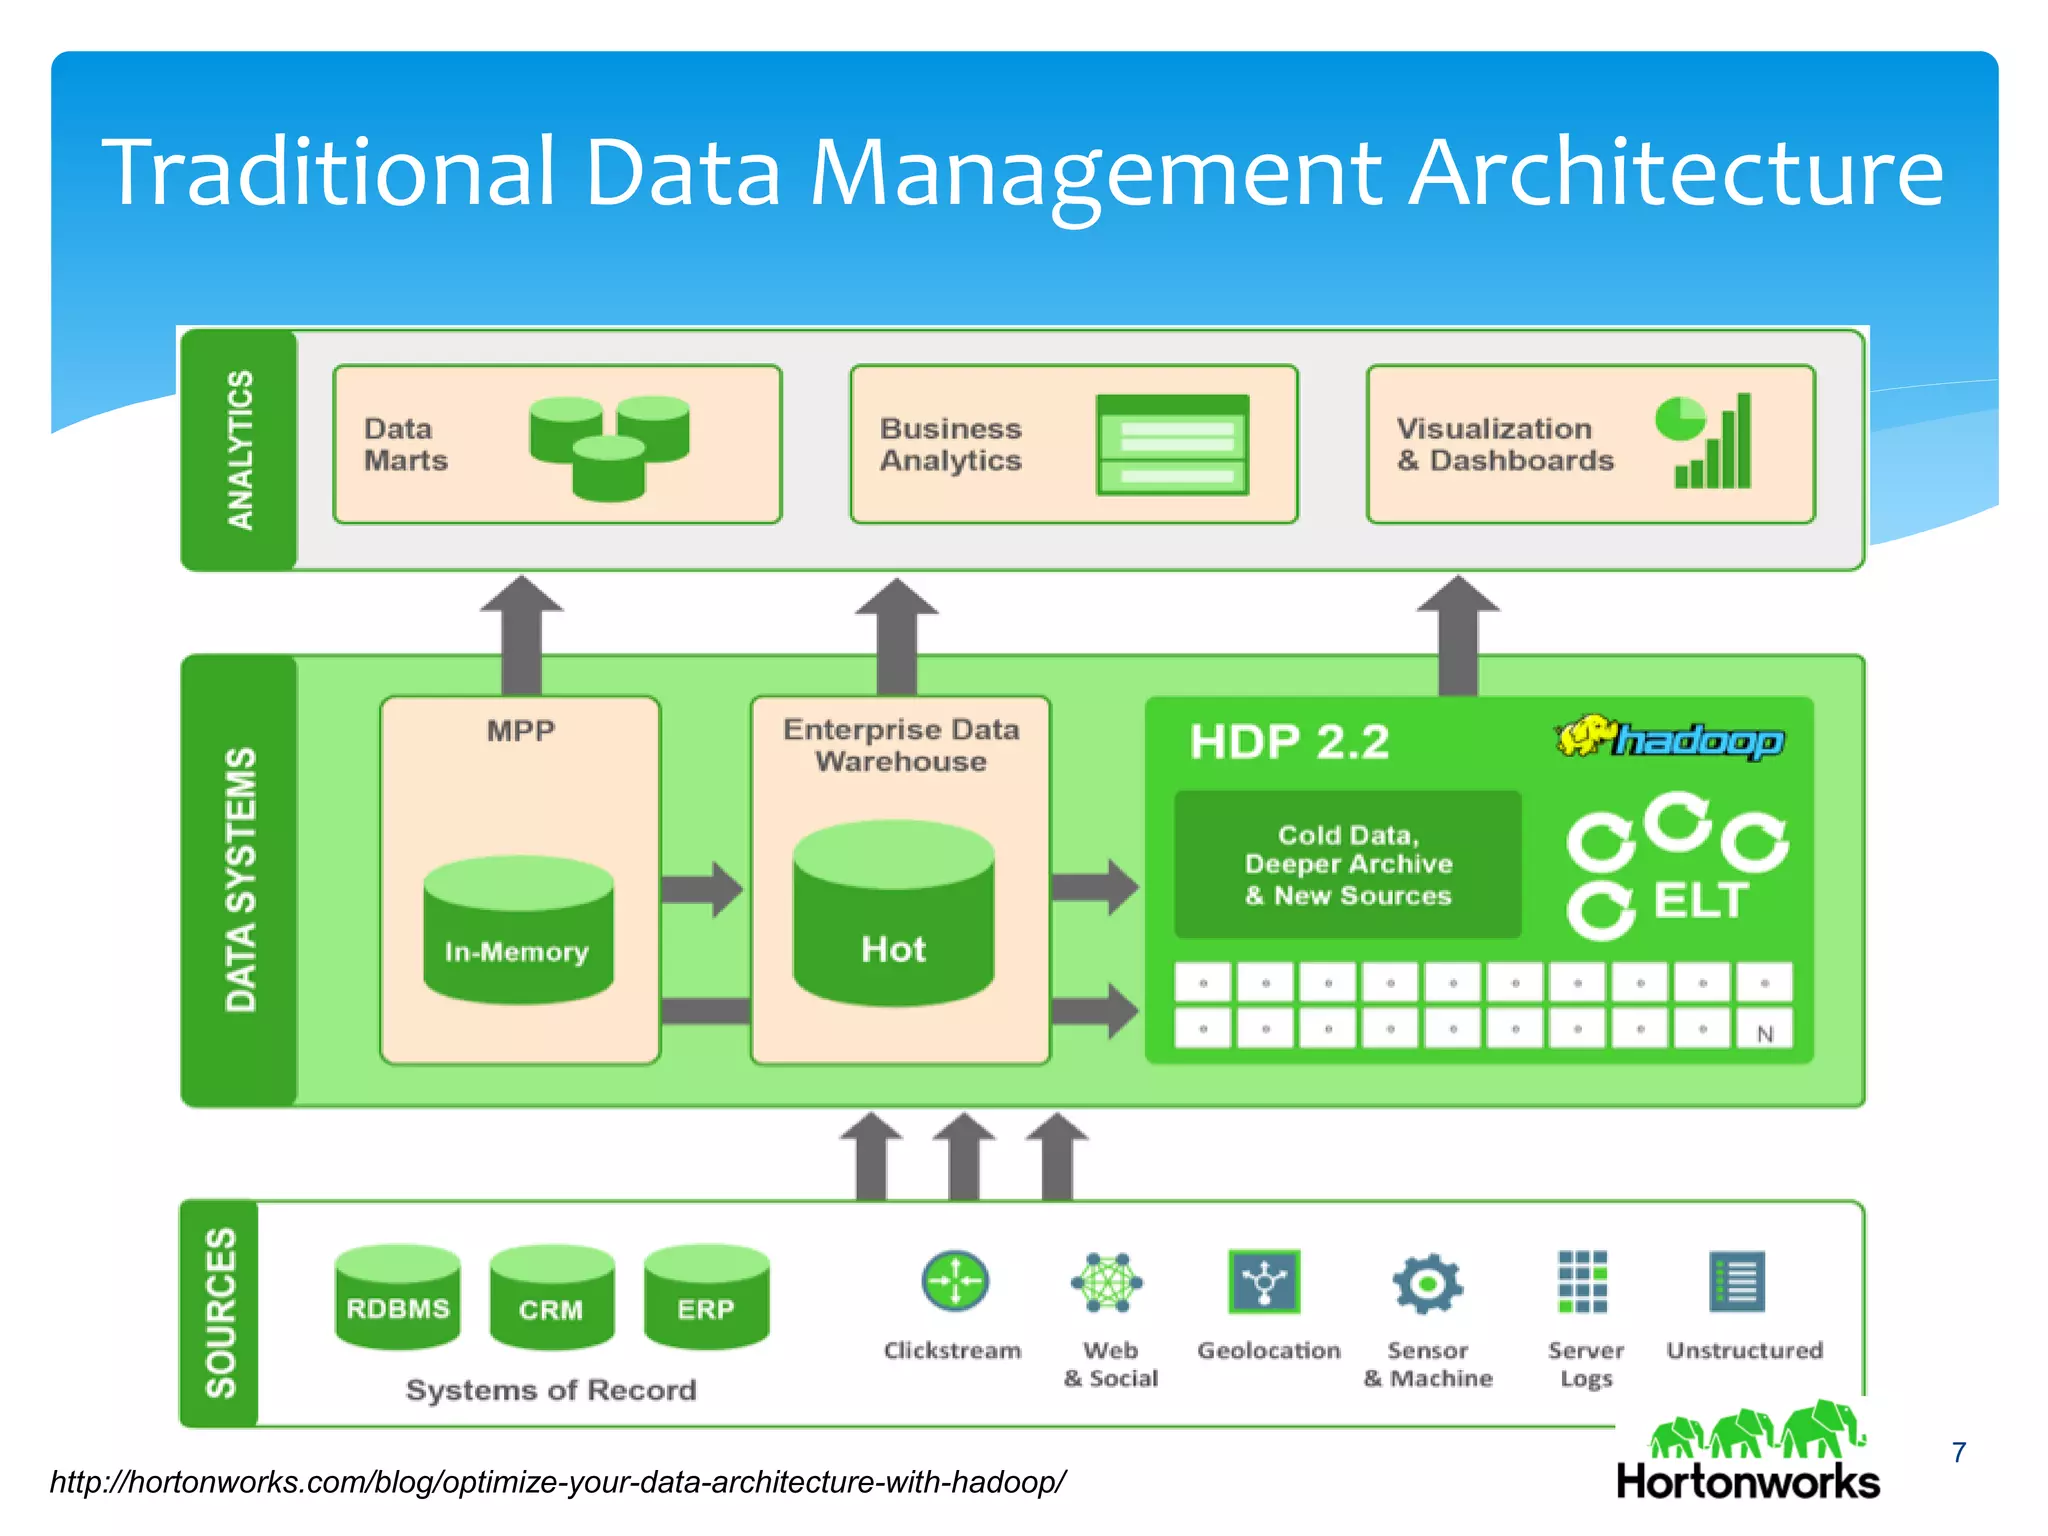
Task: Select the Server Logs grid icon
Action: (1583, 1282)
